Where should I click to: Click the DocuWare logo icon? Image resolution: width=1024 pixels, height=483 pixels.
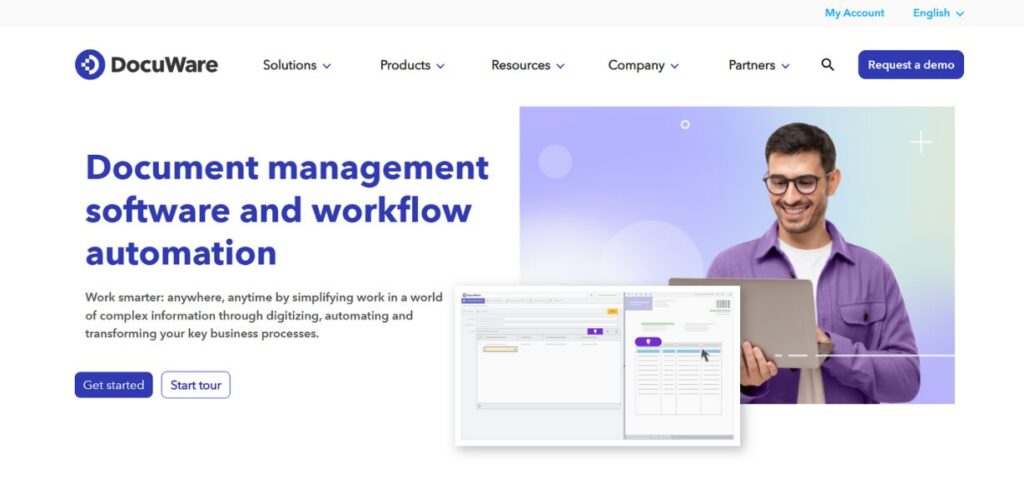(90, 65)
